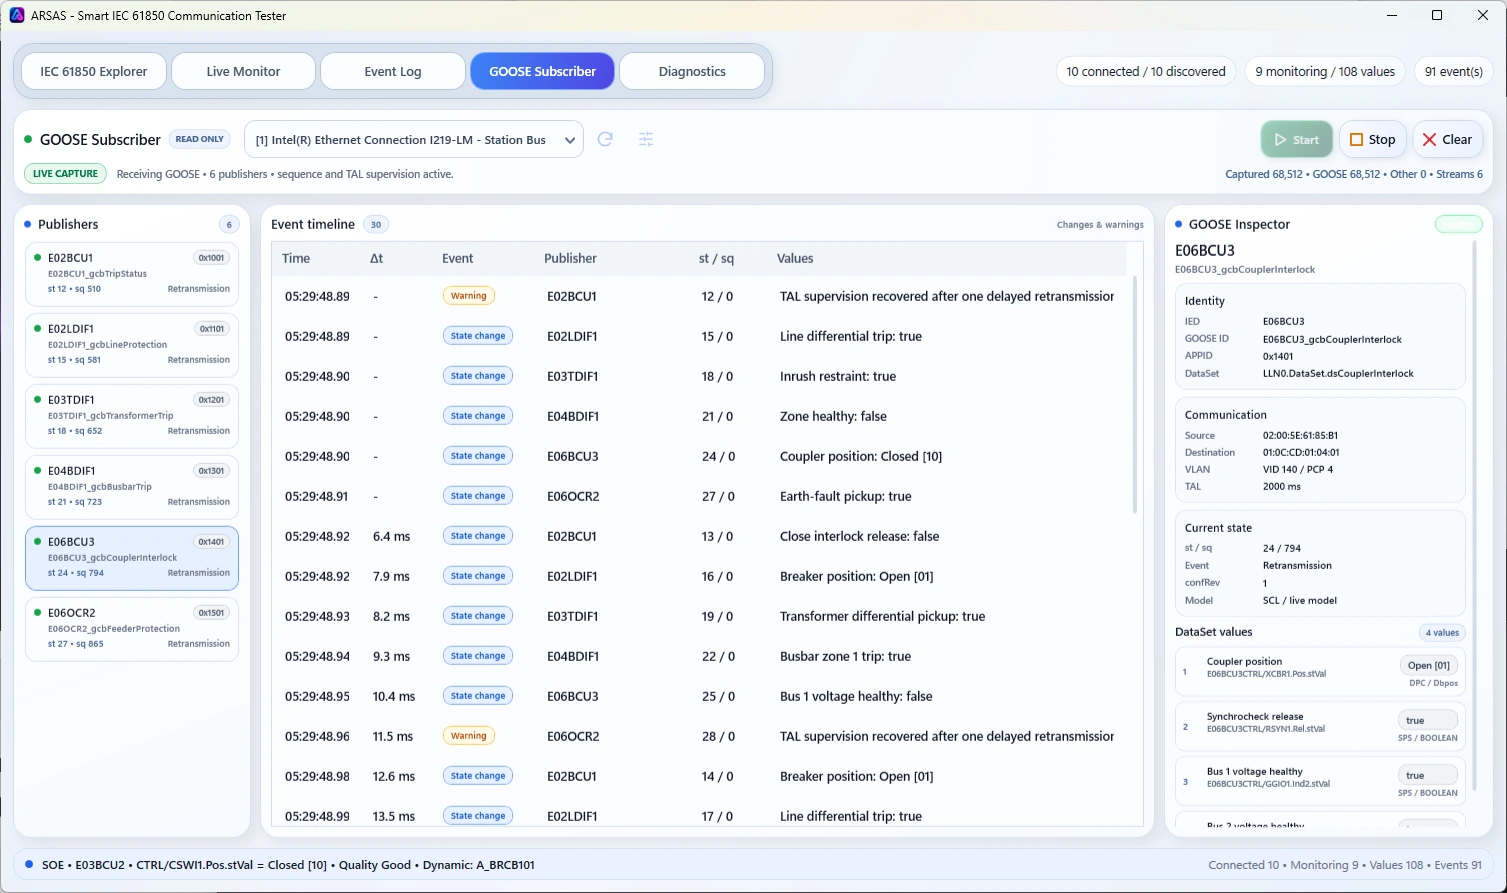This screenshot has height=893, width=1507.
Task: Click the Changes & warnings filter label
Action: [1100, 225]
